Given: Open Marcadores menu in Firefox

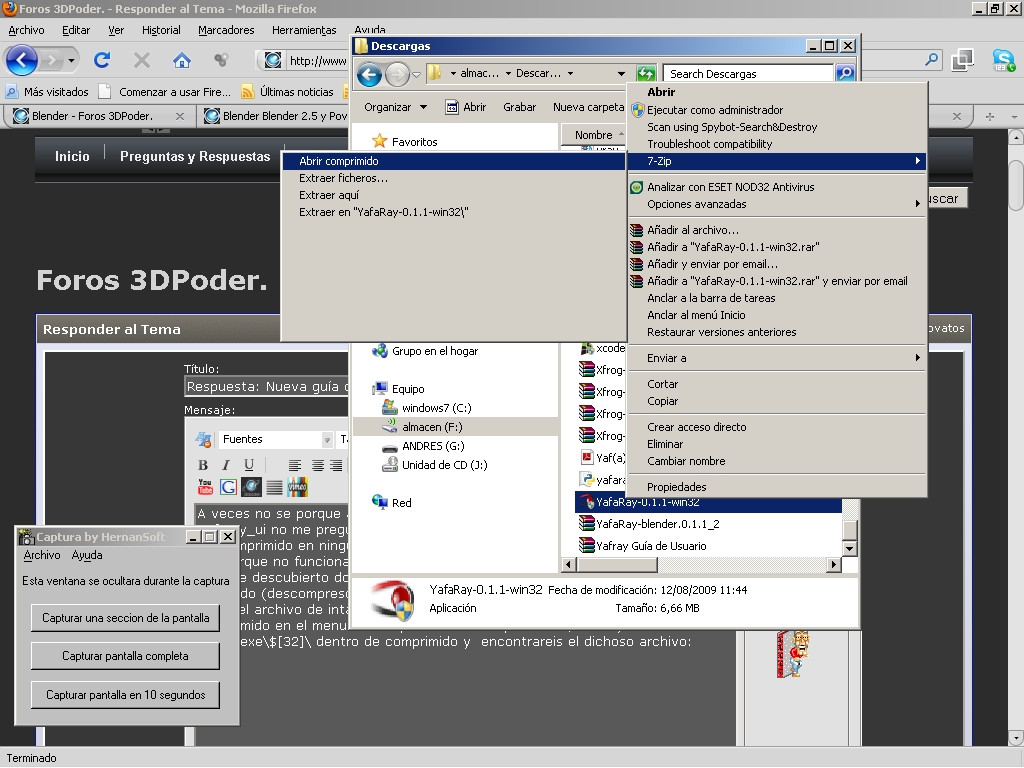Looking at the screenshot, I should pyautogui.click(x=226, y=30).
